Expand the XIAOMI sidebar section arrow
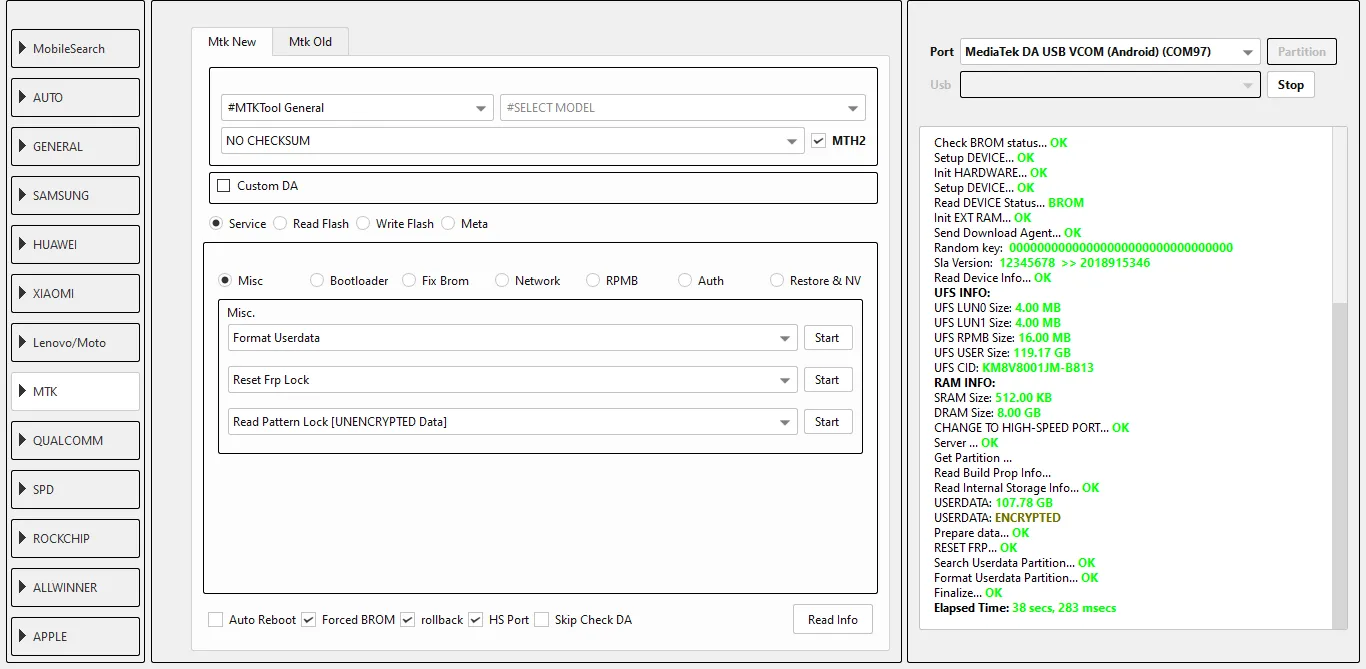 pyautogui.click(x=23, y=293)
